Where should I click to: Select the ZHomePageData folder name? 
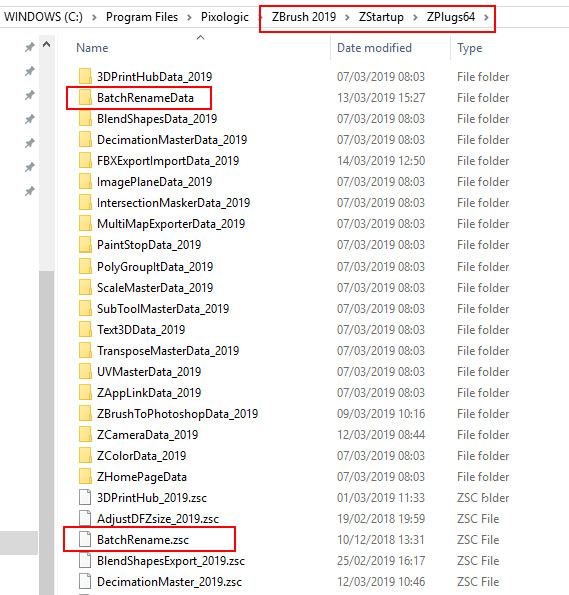[142, 477]
